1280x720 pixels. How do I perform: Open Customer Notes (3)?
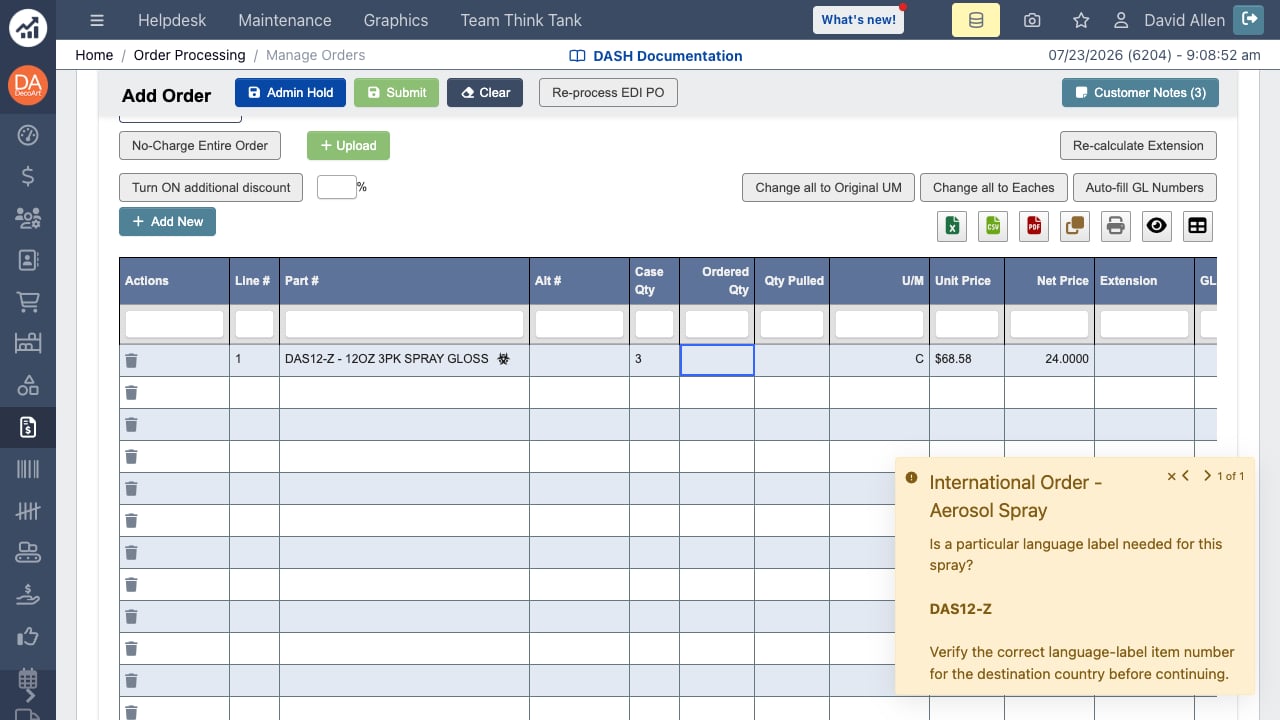pos(1140,92)
